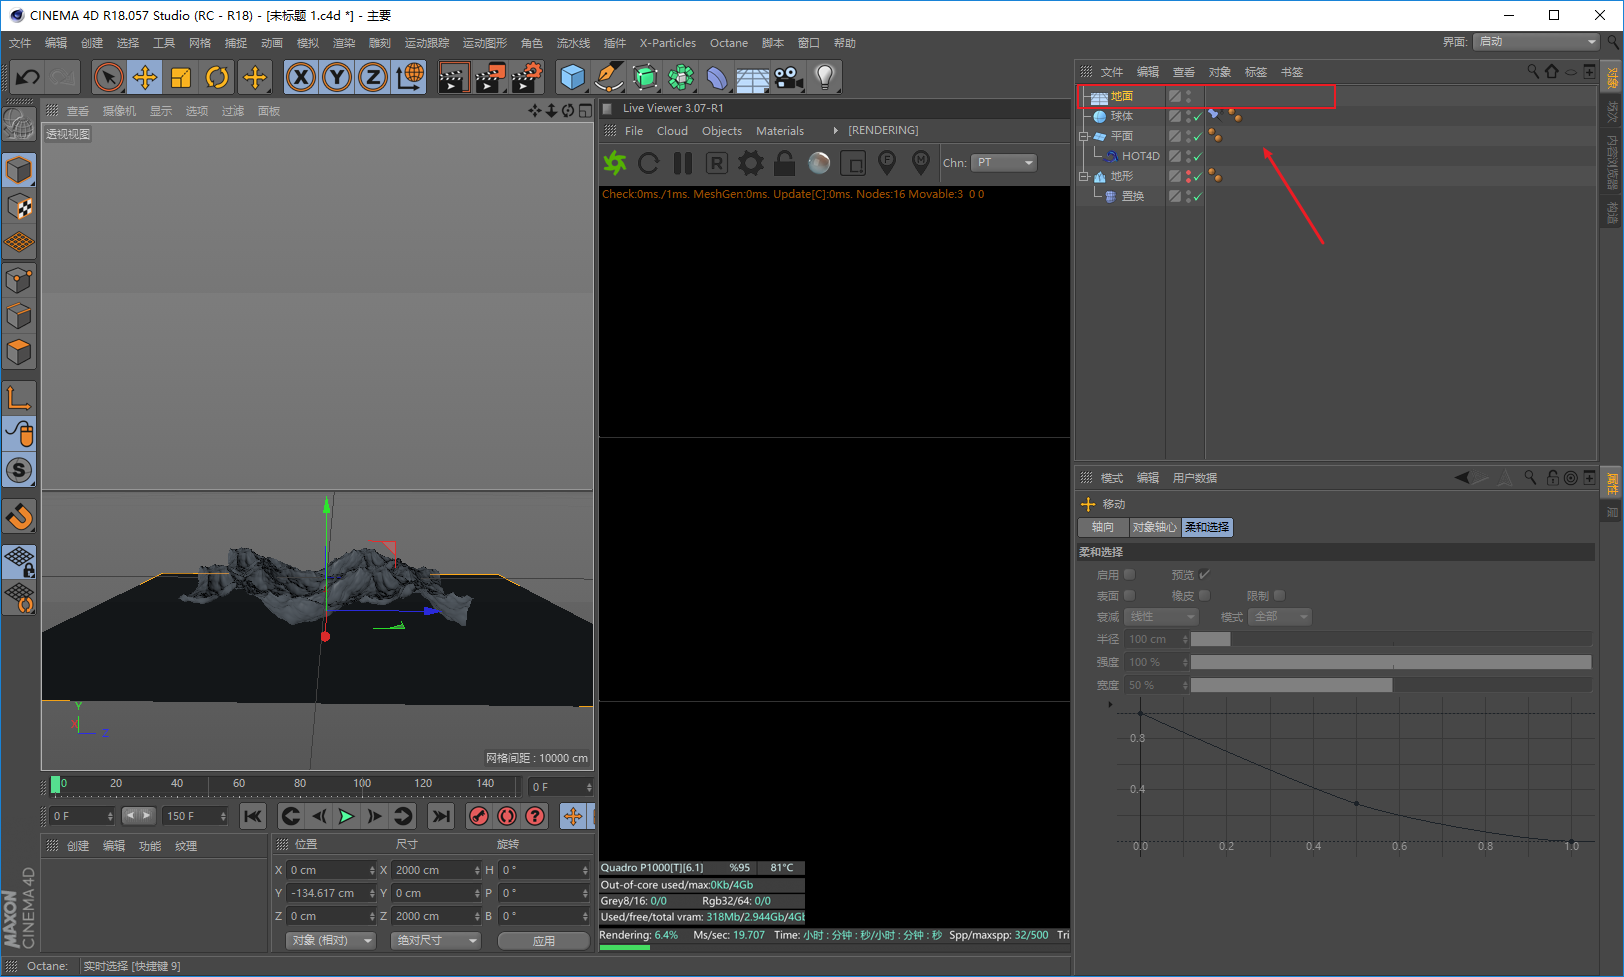
Task: Toggle 置换 deformer enable checkmark
Action: coord(1197,197)
